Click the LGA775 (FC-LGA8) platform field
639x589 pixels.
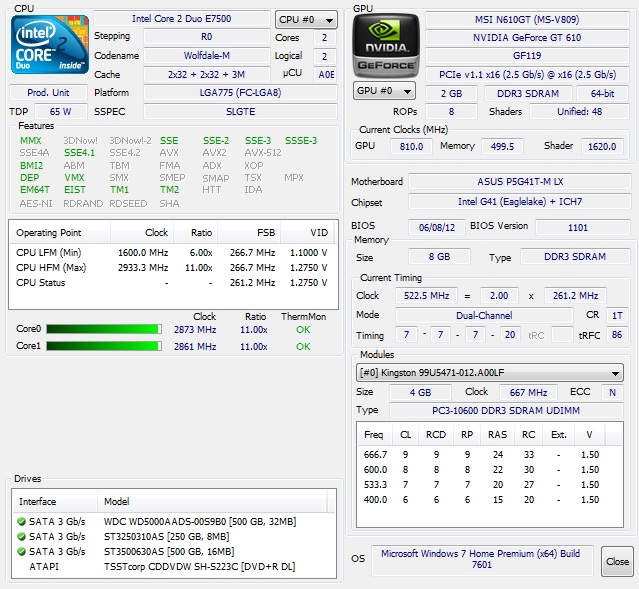240,93
